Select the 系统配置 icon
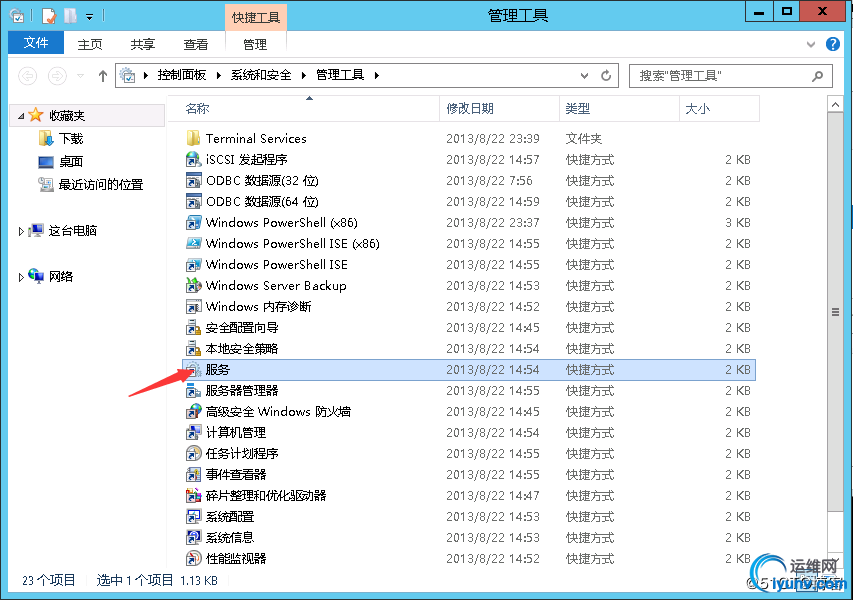 pyautogui.click(x=193, y=517)
